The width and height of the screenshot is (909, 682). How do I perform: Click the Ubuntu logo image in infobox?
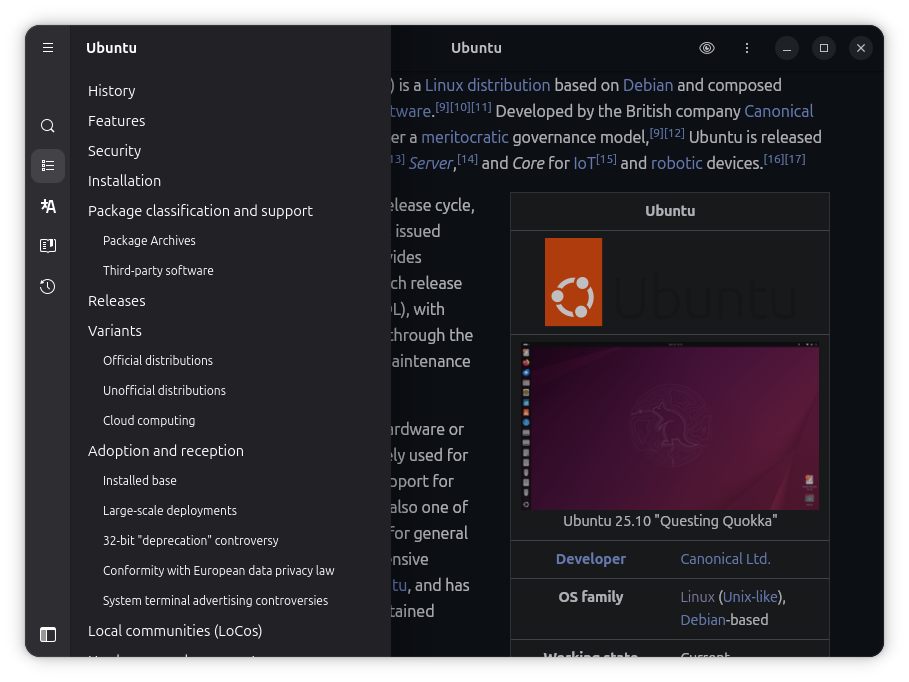[x=670, y=282]
